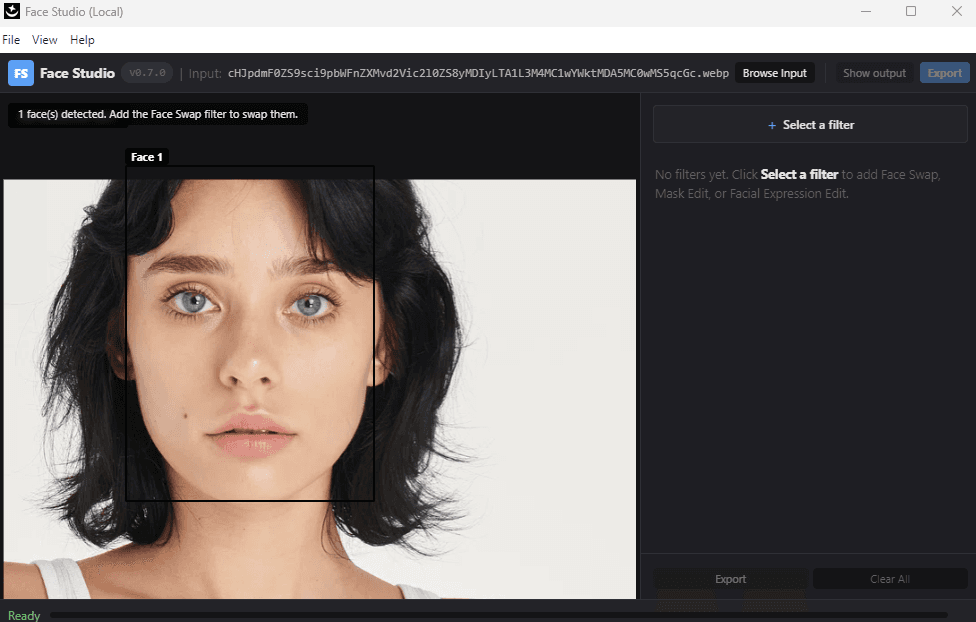
Task: Open the File menu
Action: [11, 40]
